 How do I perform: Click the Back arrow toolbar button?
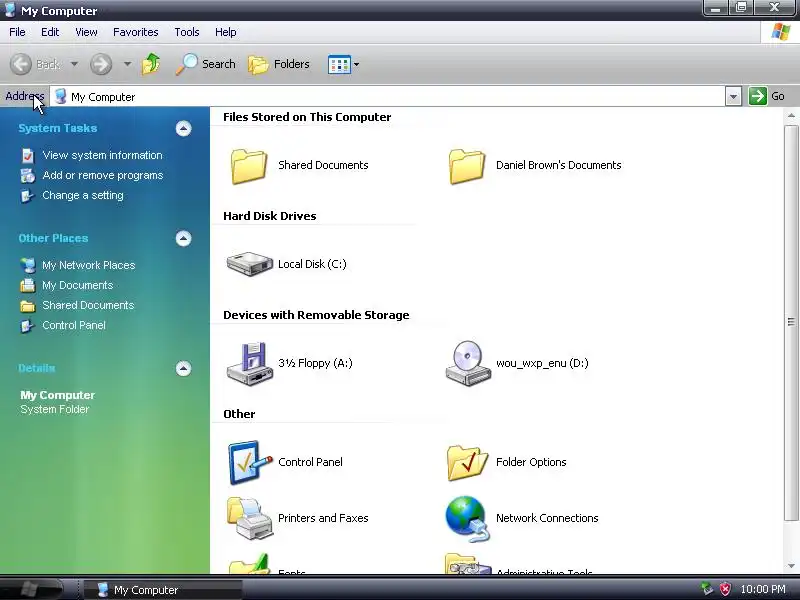coord(20,64)
